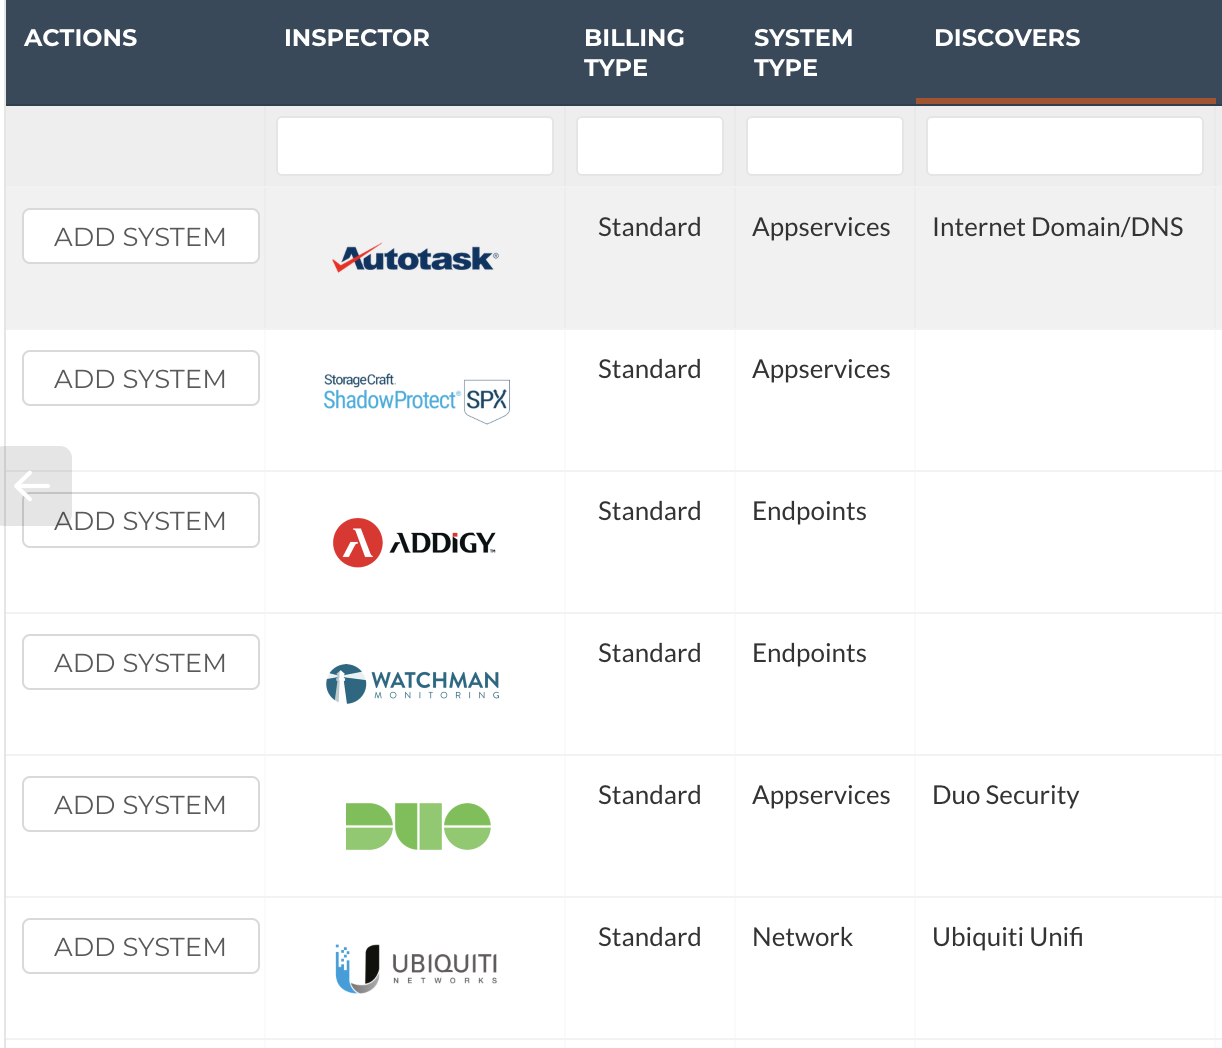Click 'Appservices' in Autotask row
The height and width of the screenshot is (1048, 1222).
821,227
